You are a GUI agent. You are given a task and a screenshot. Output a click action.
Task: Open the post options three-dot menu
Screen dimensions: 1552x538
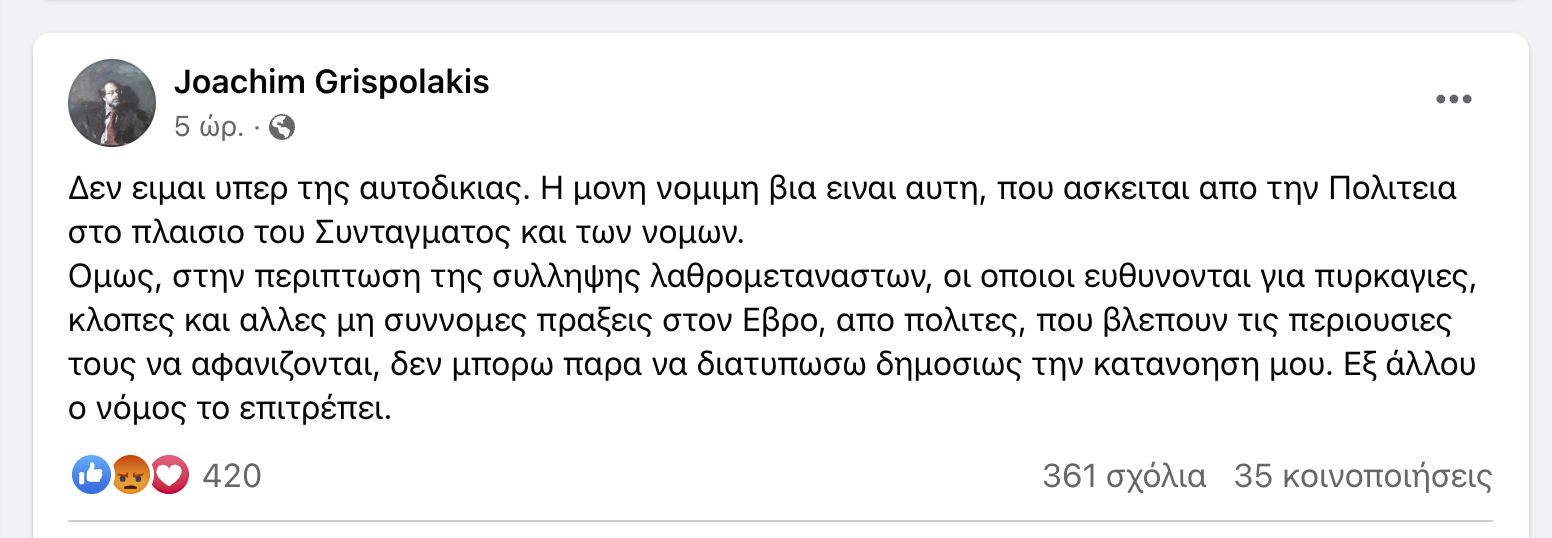click(x=1454, y=99)
